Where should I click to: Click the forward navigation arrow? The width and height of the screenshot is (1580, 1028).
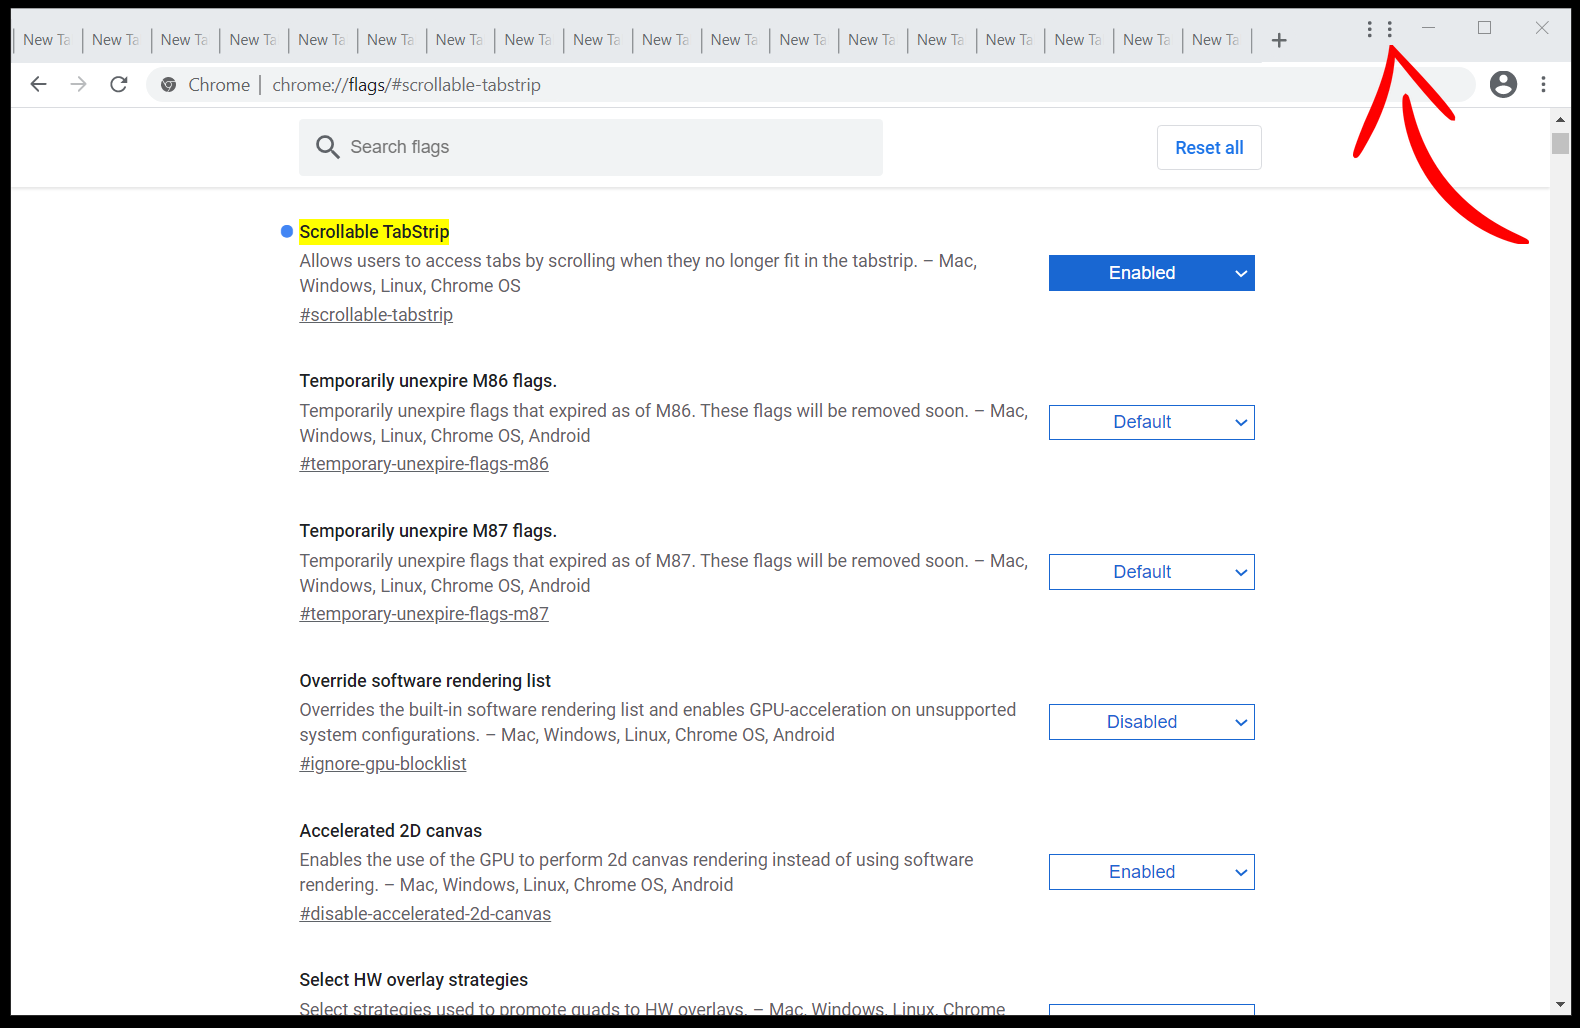(x=78, y=84)
